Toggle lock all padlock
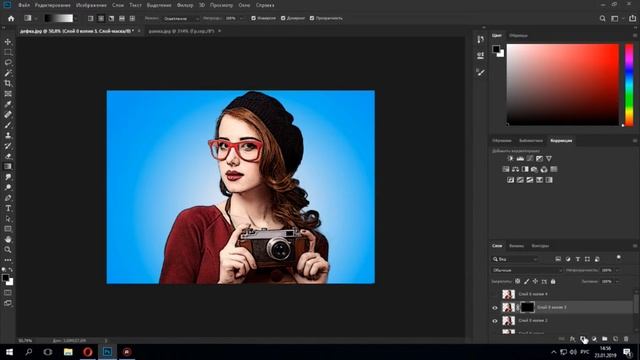The height and width of the screenshot is (360, 640). [x=553, y=281]
